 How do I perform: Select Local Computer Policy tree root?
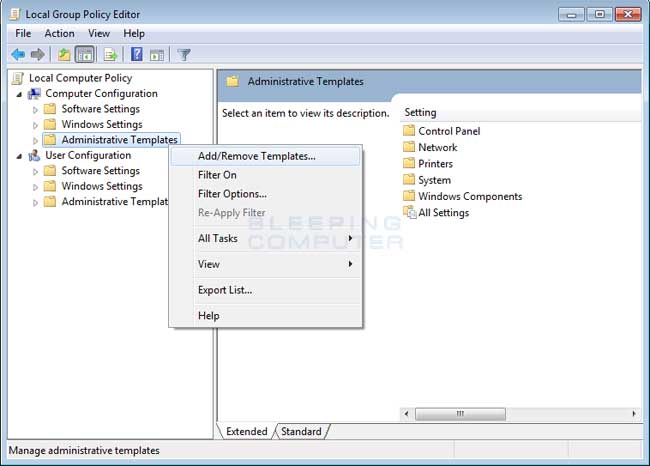80,78
